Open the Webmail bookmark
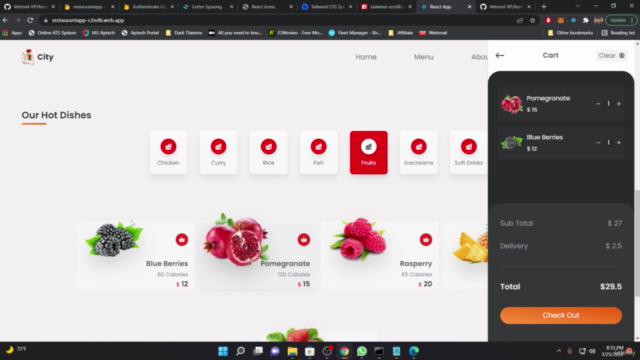The width and height of the screenshot is (640, 360). tap(433, 33)
